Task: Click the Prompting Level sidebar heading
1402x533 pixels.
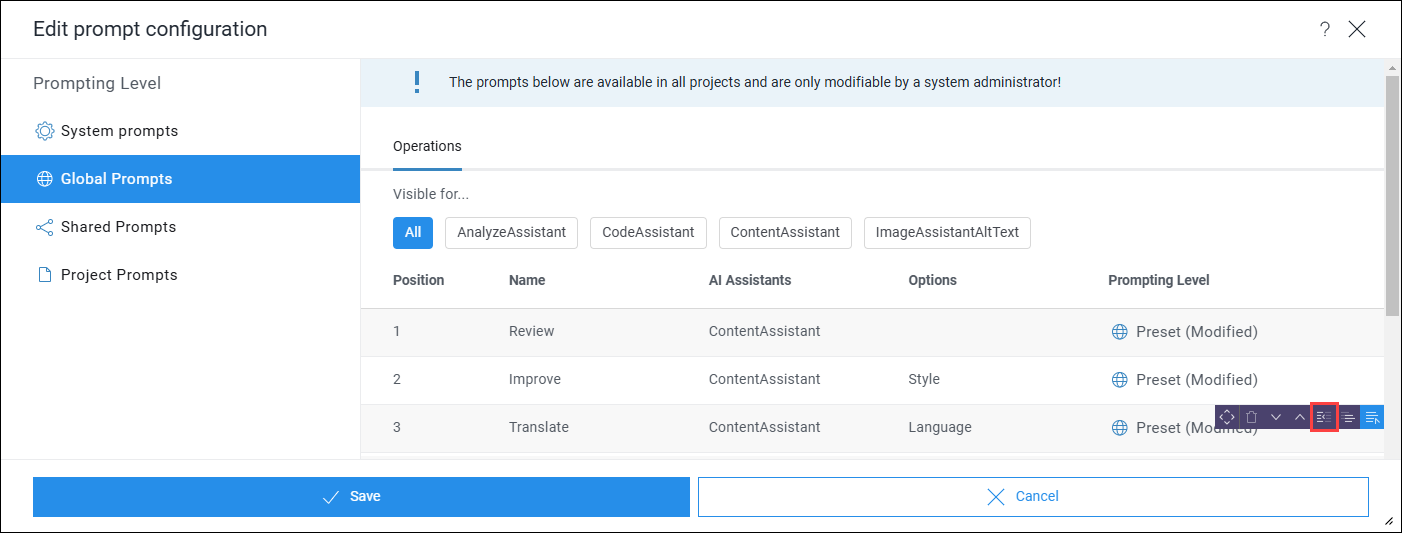Action: point(97,84)
